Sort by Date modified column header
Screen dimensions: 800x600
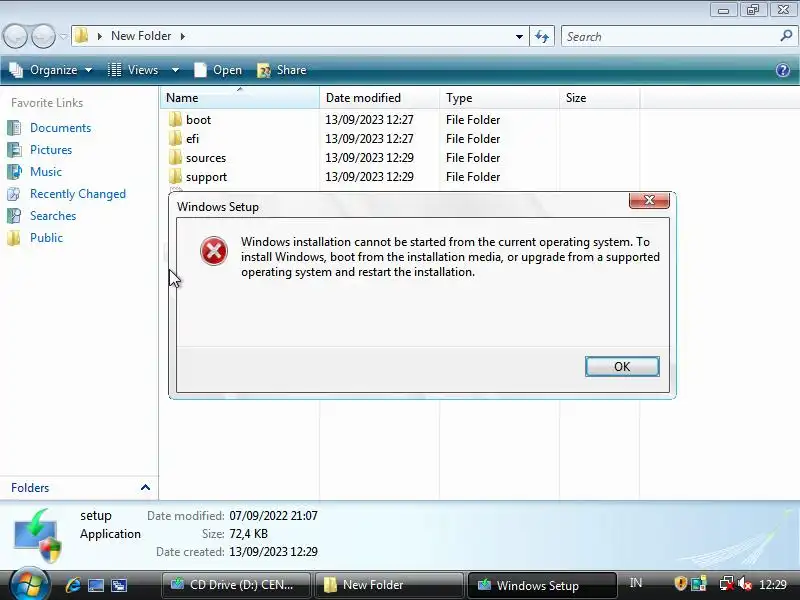click(379, 97)
